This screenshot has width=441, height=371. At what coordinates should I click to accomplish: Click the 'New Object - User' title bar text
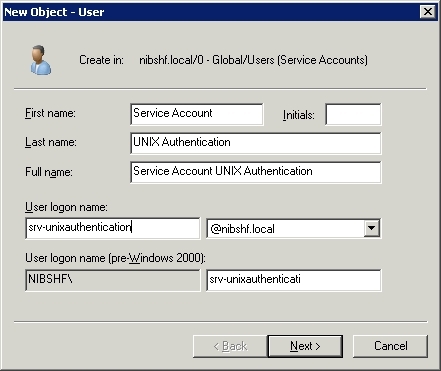pos(54,12)
